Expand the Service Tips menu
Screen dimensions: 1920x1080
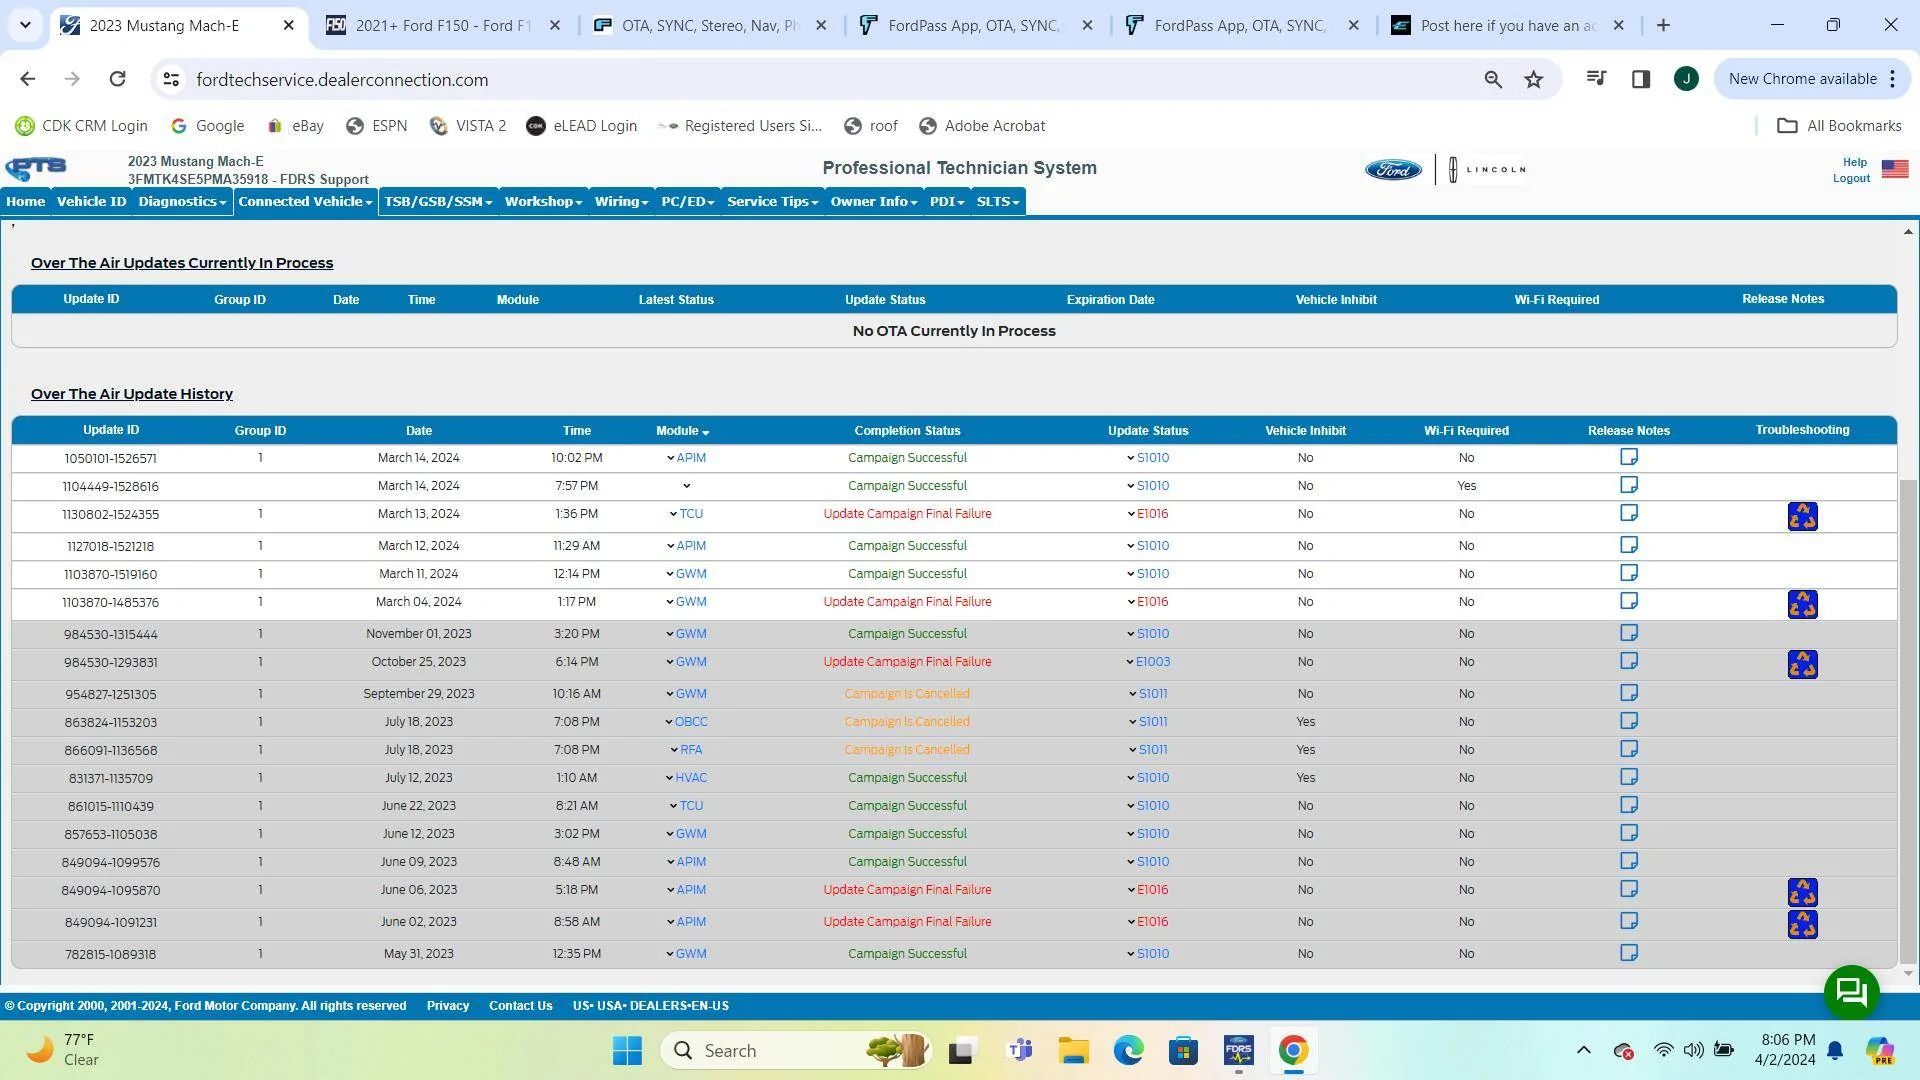772,201
